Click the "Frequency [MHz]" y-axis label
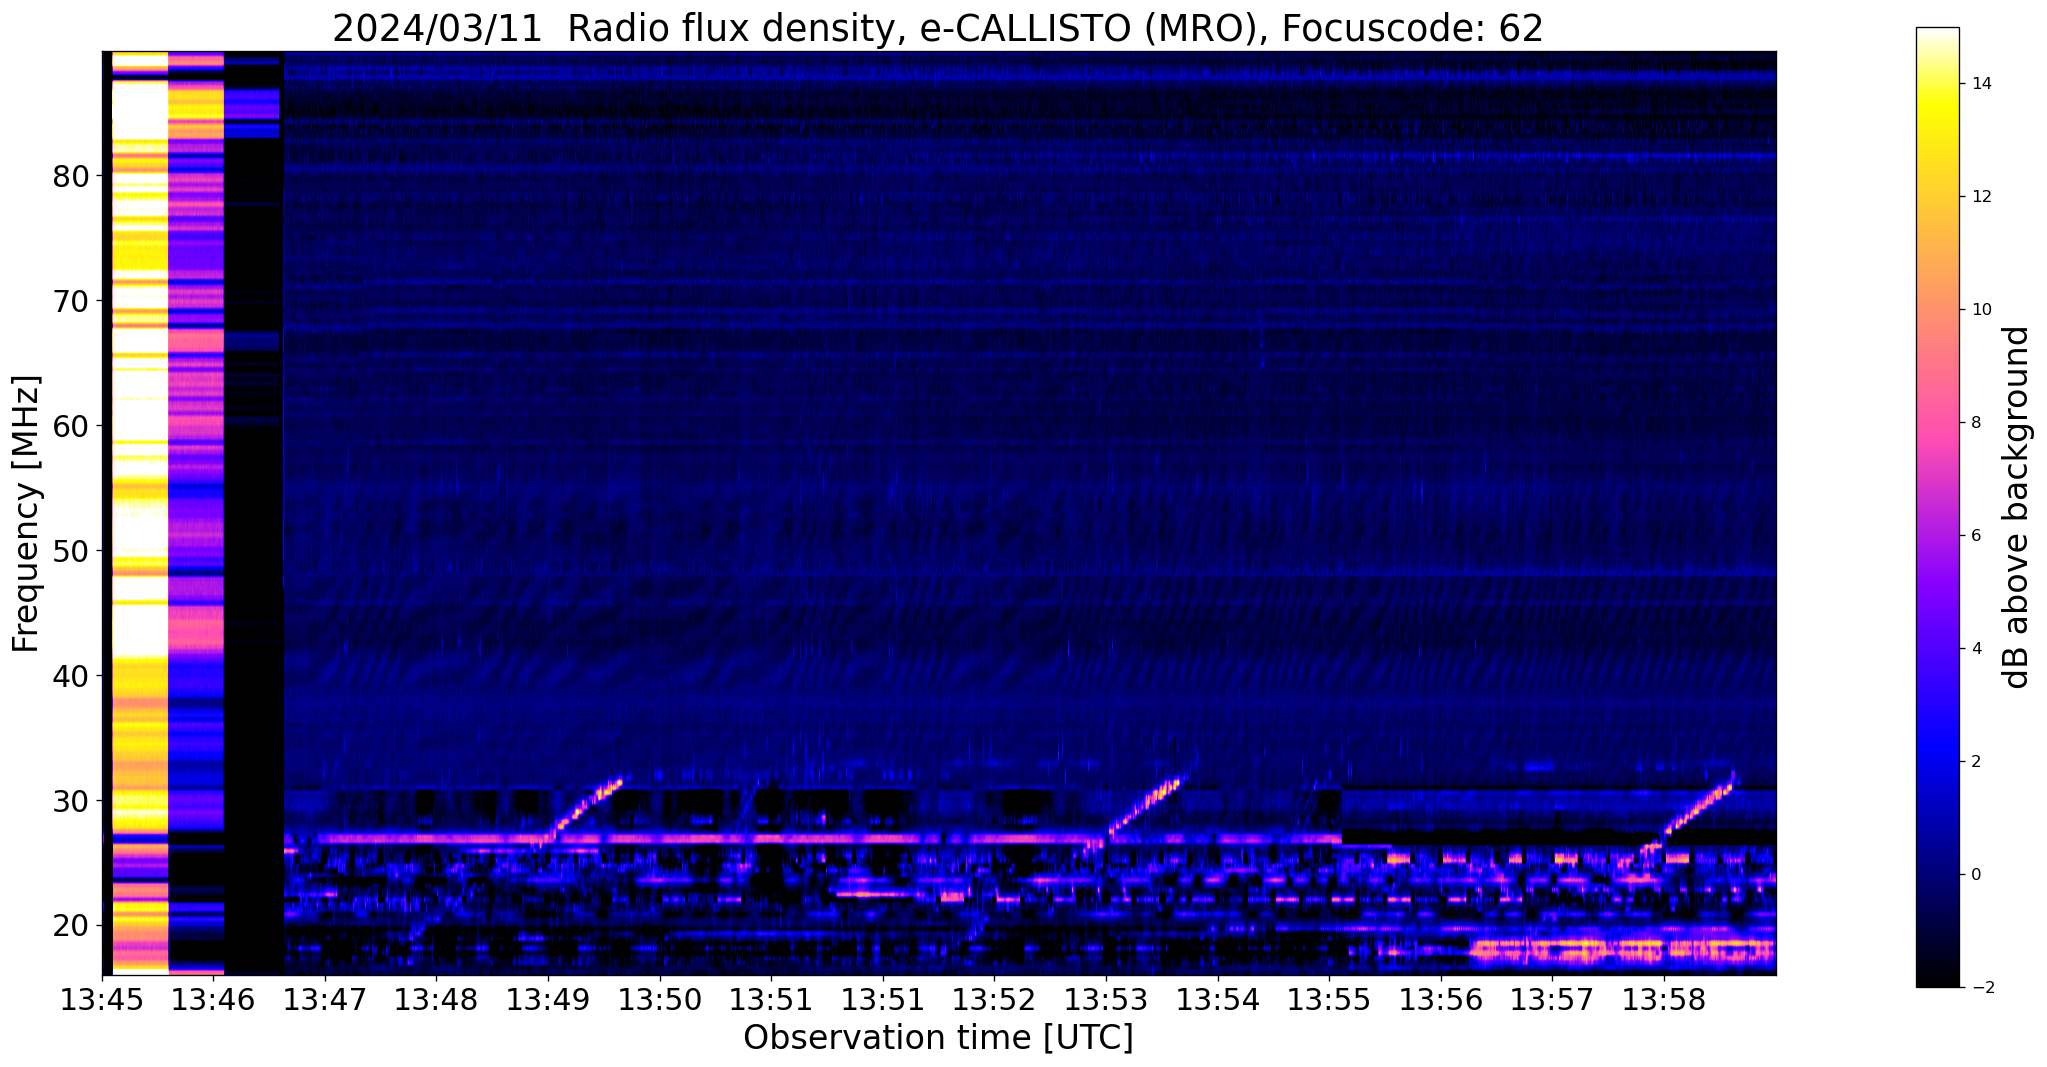 (x=27, y=513)
